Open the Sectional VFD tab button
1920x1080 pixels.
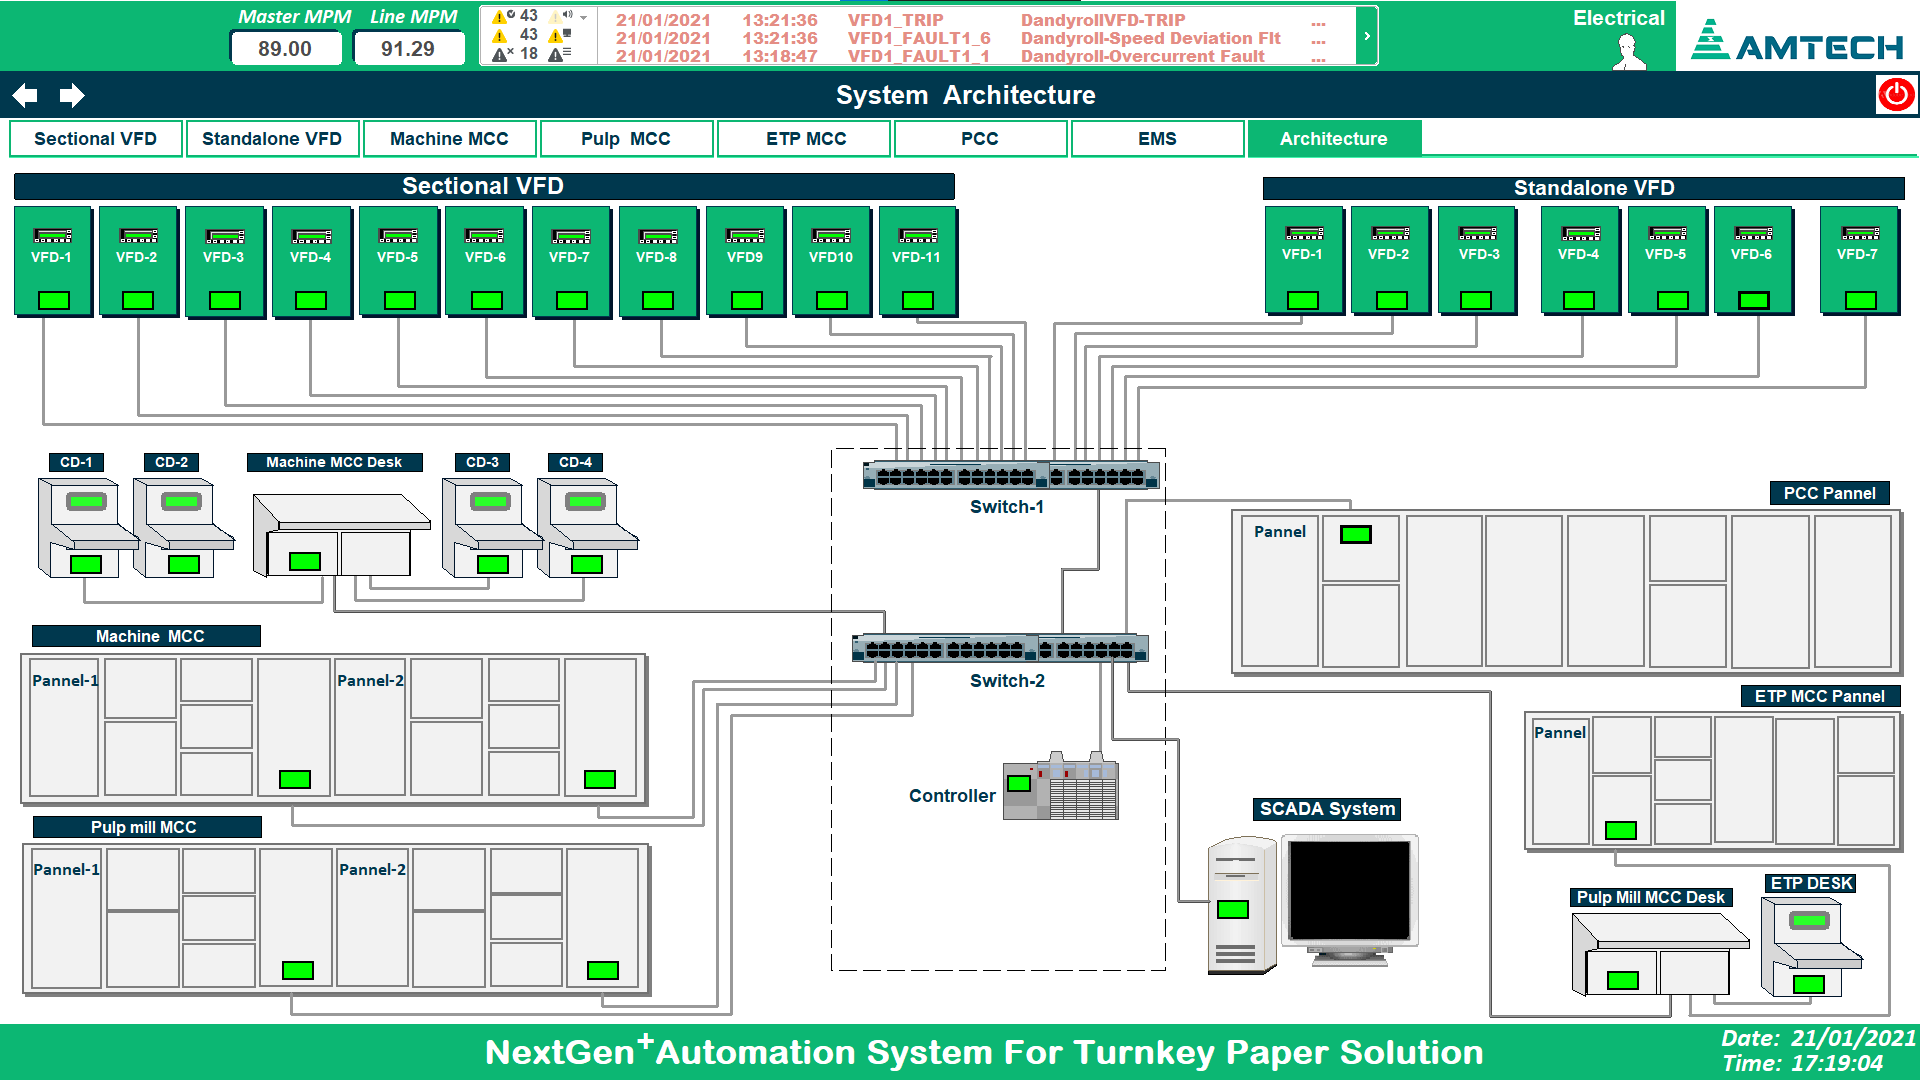pyautogui.click(x=96, y=139)
